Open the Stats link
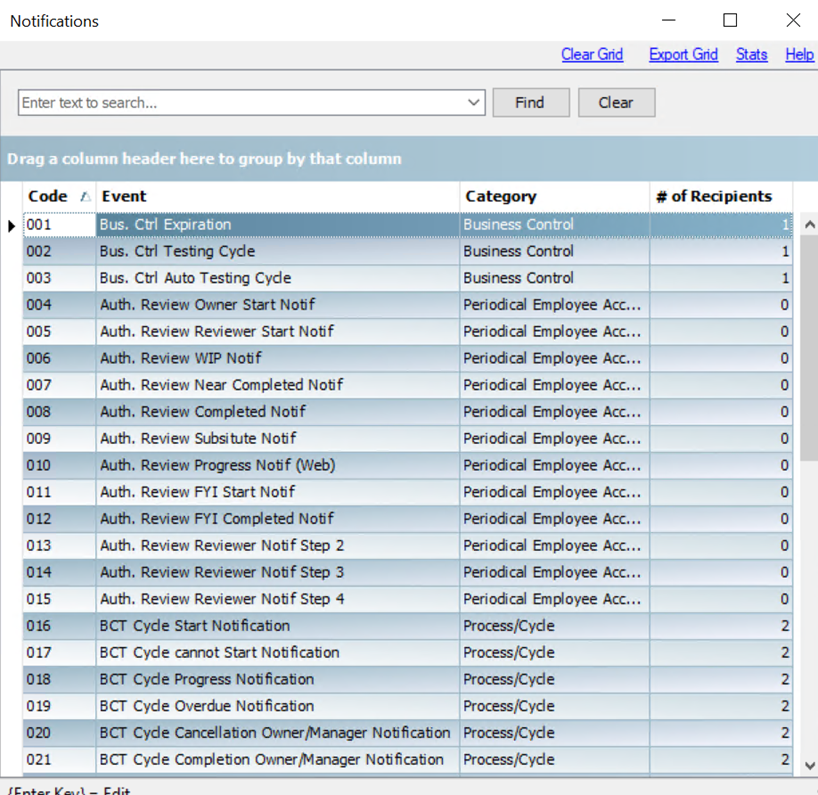 (751, 55)
